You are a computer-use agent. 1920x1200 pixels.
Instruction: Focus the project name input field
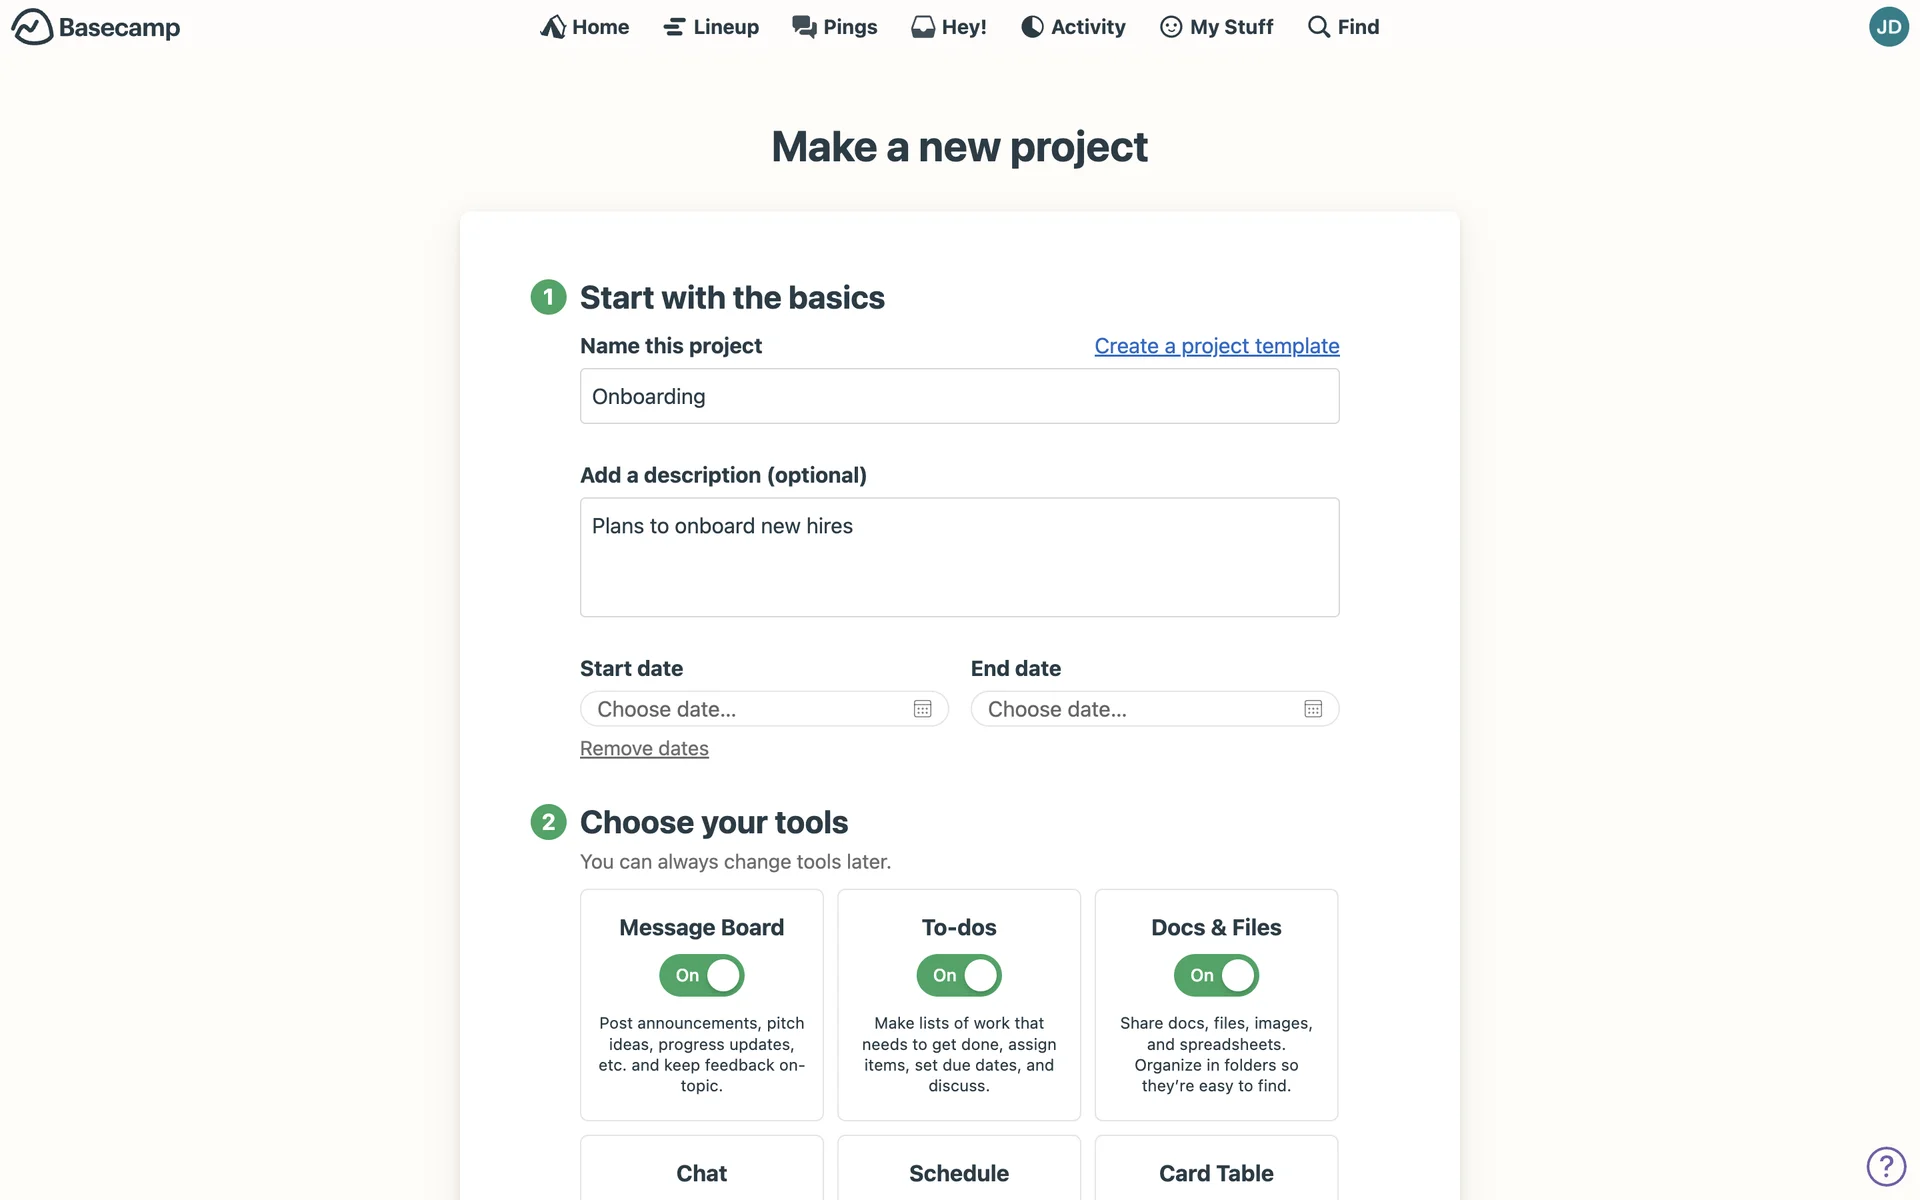[x=959, y=396]
